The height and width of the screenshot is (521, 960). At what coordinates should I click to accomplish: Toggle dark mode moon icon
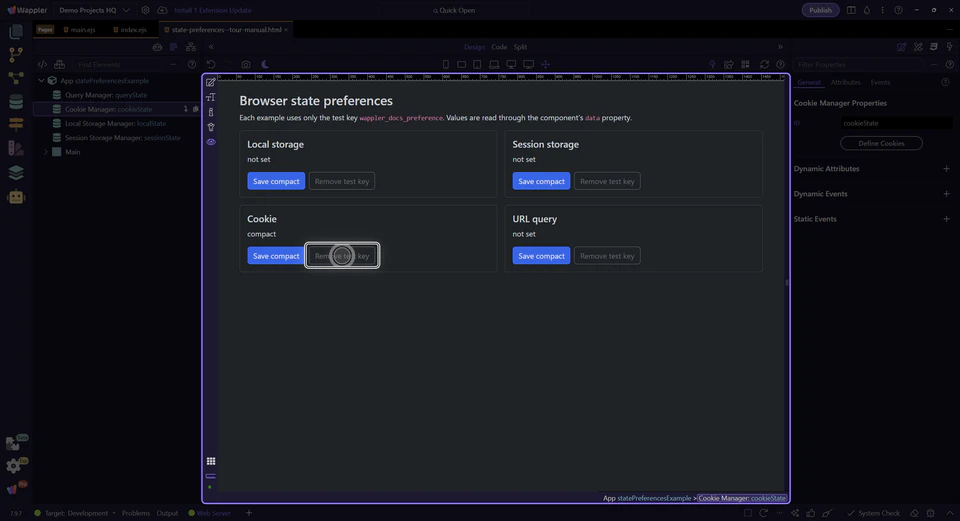(265, 64)
